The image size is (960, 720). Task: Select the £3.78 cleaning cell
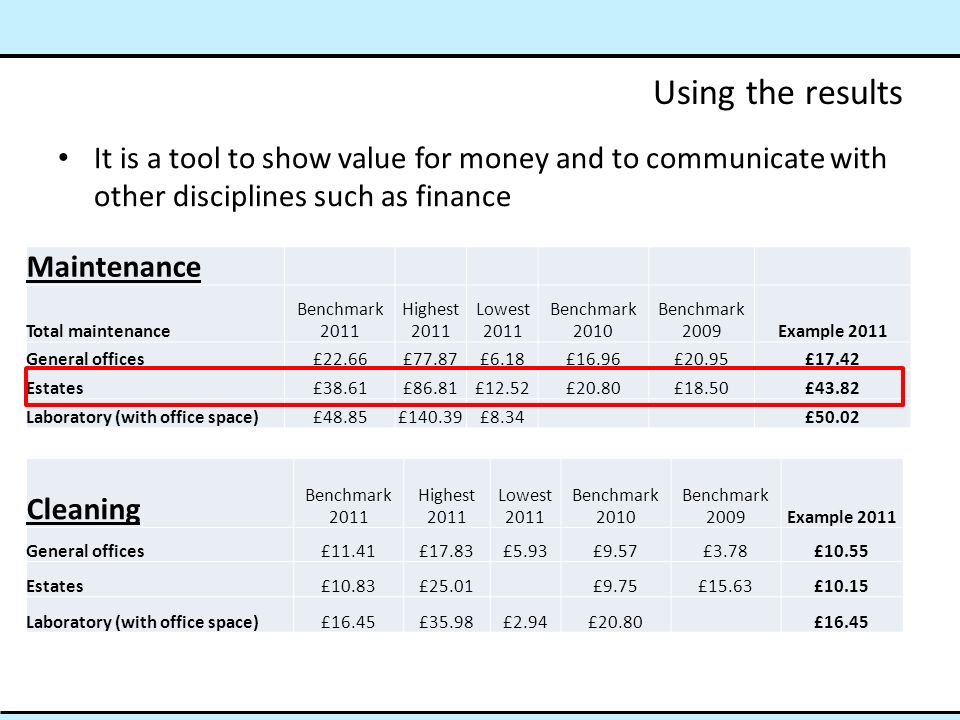(x=725, y=551)
